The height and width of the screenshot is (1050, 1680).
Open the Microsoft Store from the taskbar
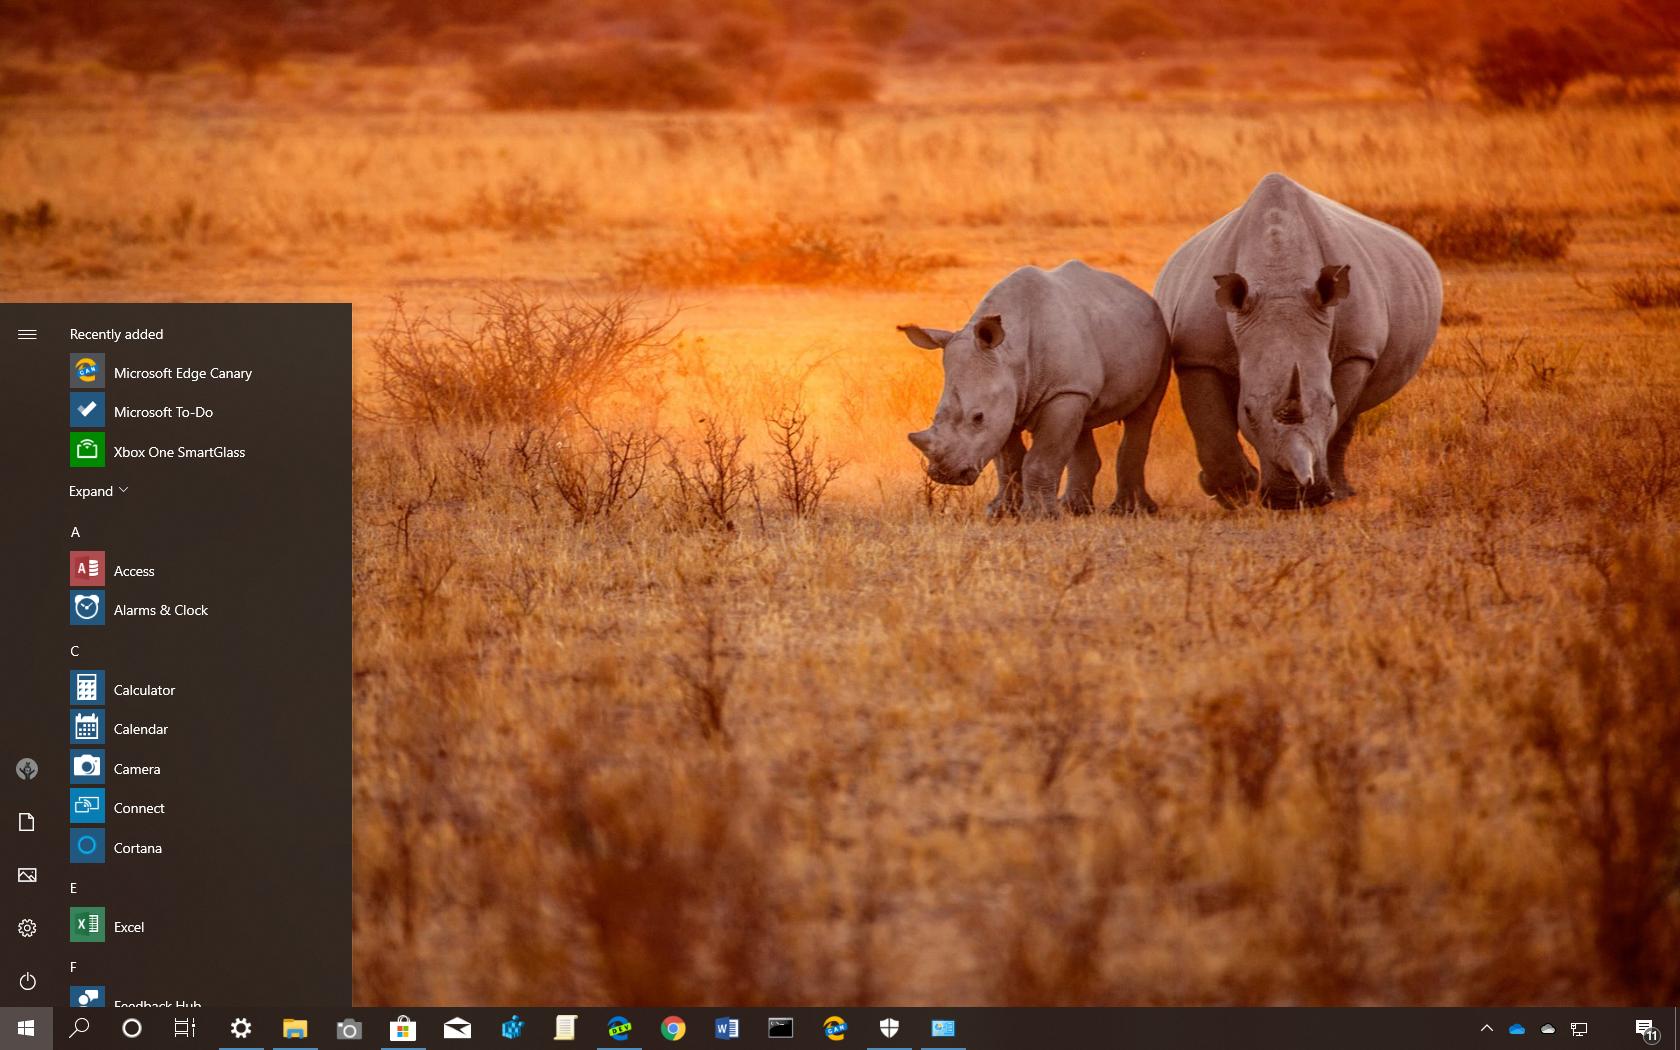pos(403,1028)
